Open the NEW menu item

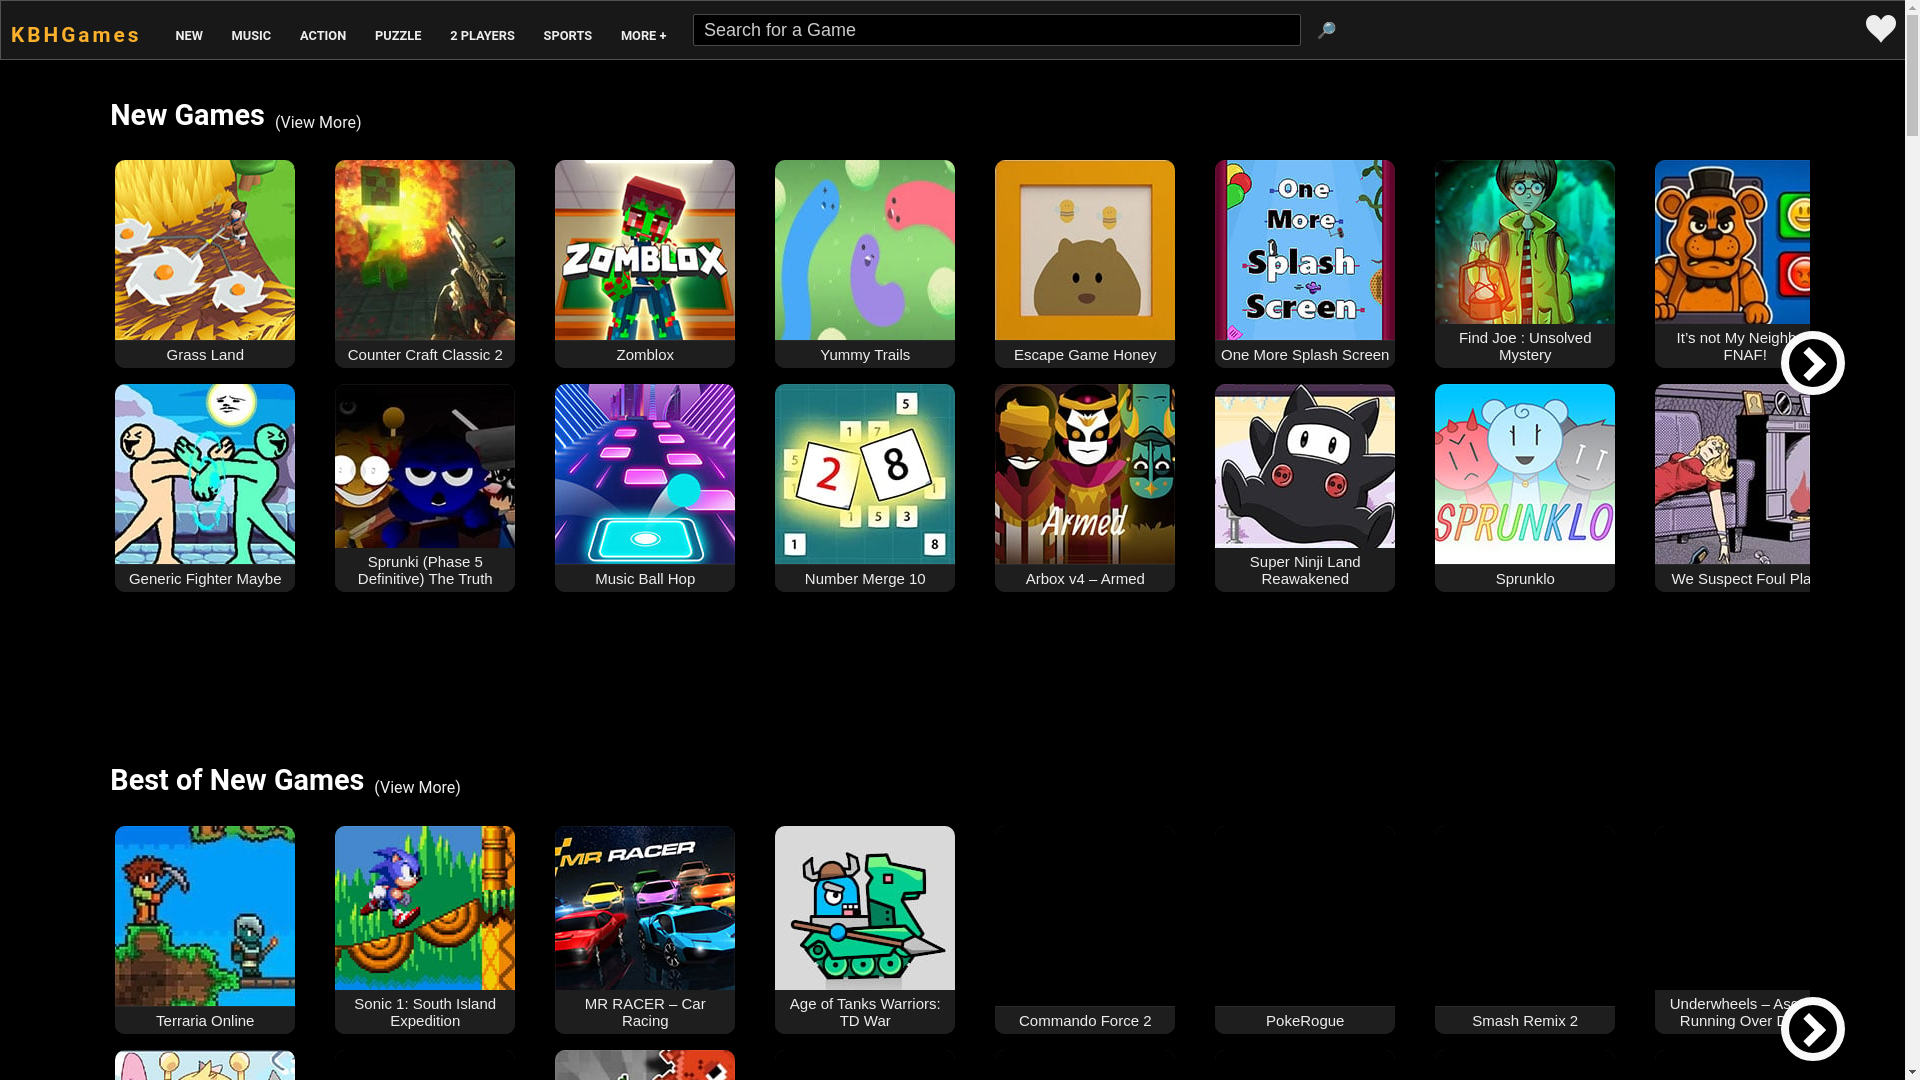pyautogui.click(x=189, y=36)
